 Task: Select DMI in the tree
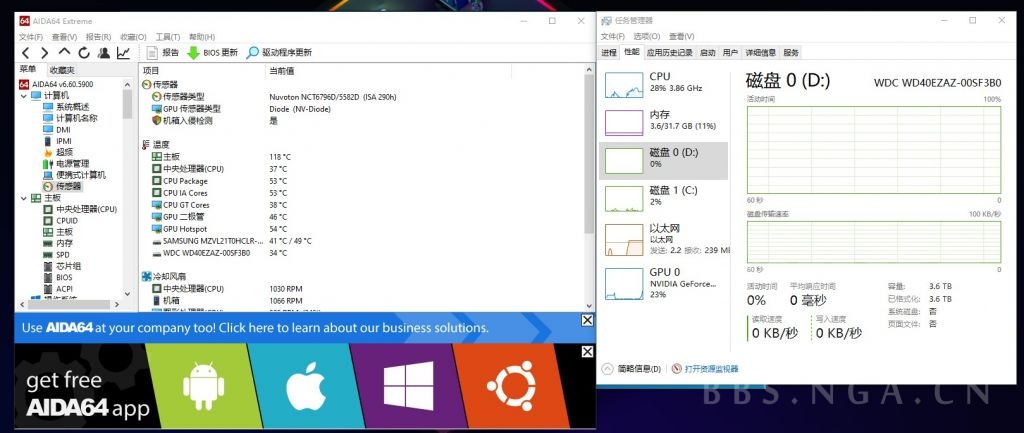(x=57, y=130)
